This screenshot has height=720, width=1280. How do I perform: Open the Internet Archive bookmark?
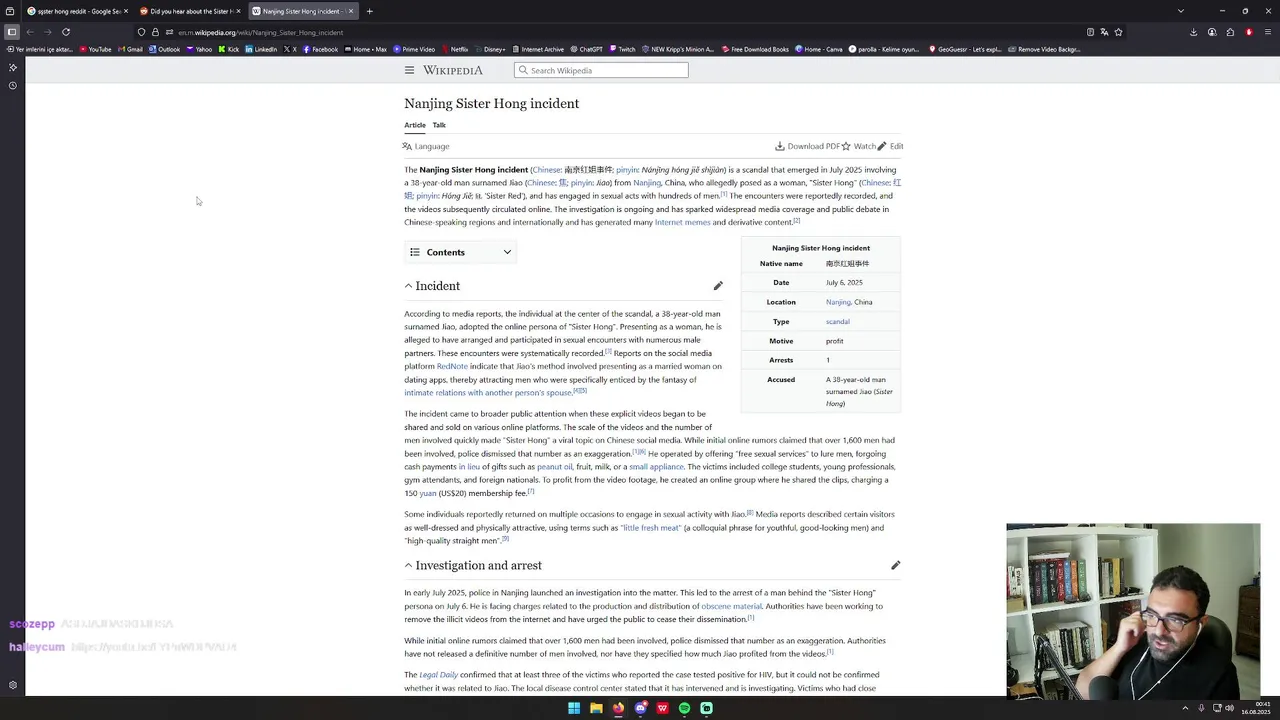pos(538,49)
